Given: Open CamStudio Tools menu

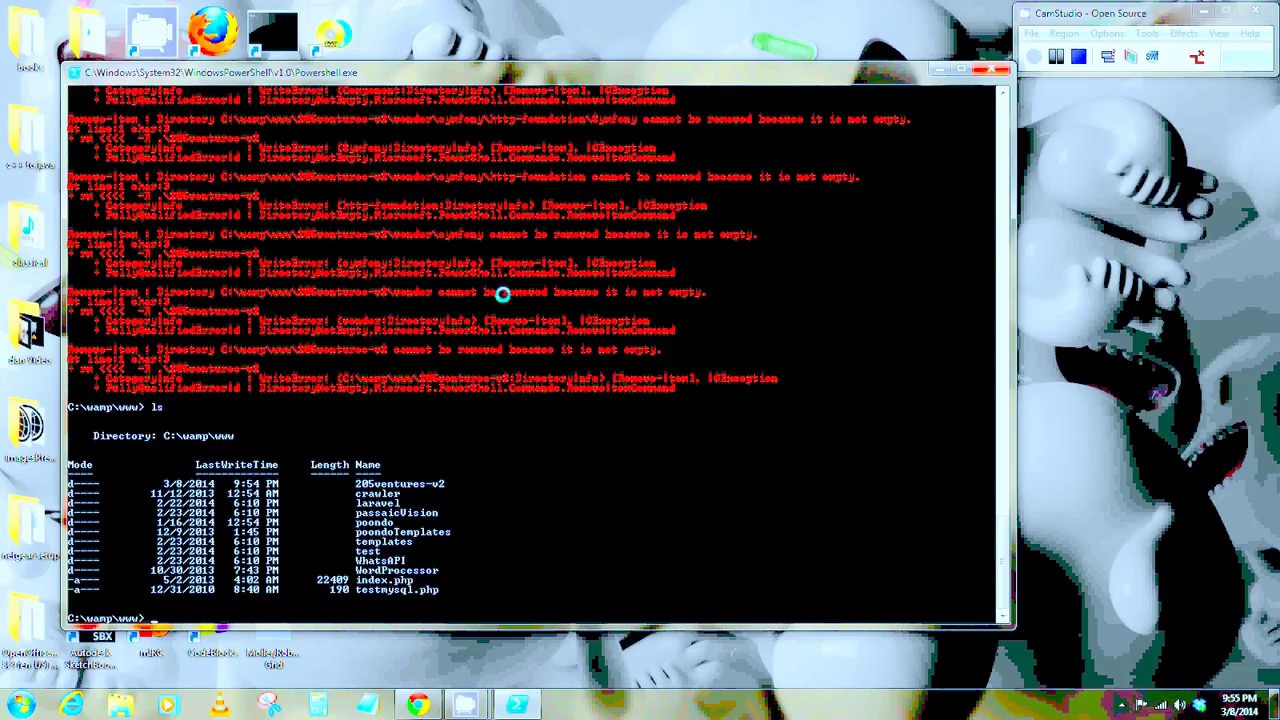Looking at the screenshot, I should [x=1147, y=34].
